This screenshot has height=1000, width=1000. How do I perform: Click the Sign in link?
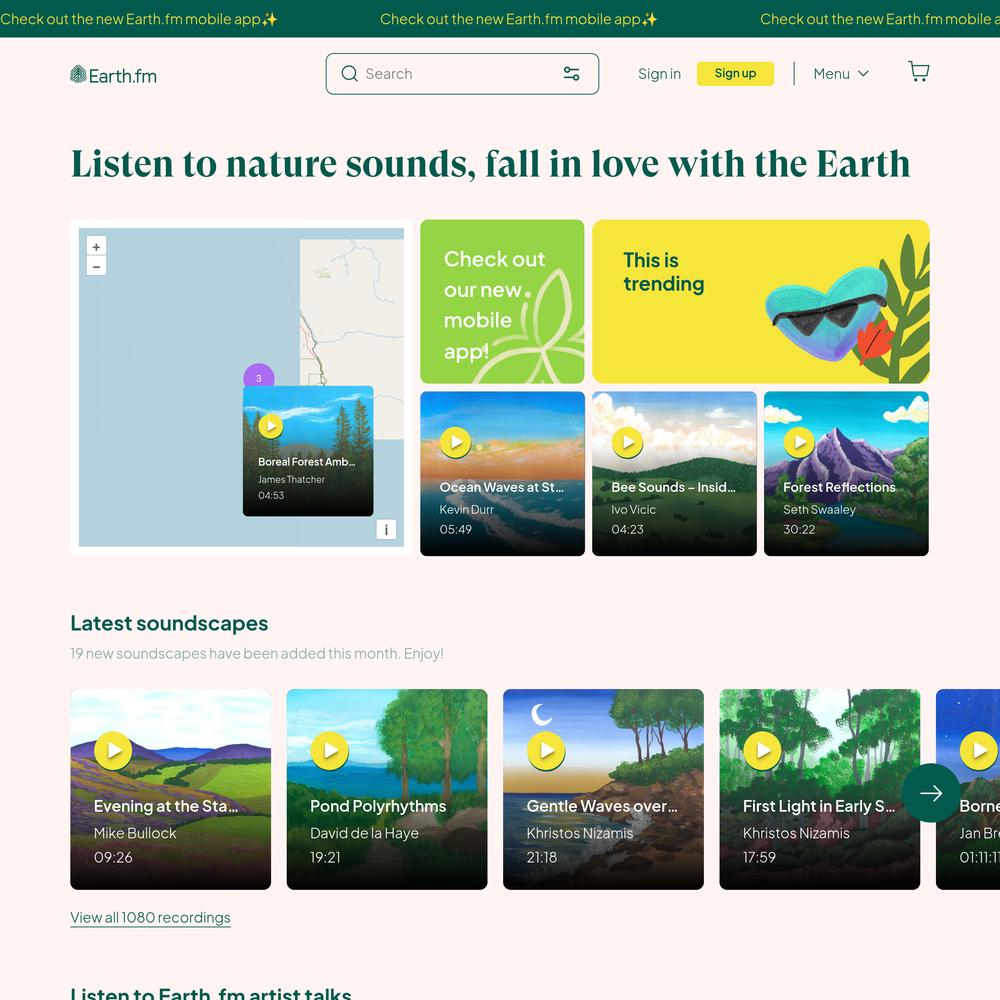coord(659,74)
